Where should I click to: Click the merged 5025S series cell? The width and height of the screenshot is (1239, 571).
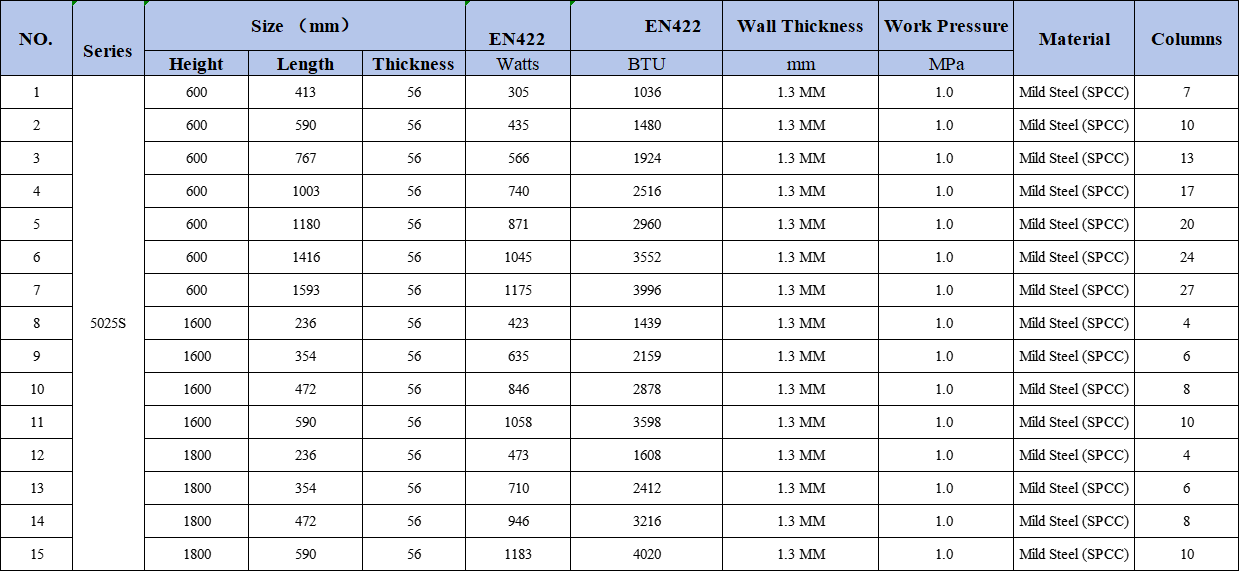pyautogui.click(x=108, y=323)
